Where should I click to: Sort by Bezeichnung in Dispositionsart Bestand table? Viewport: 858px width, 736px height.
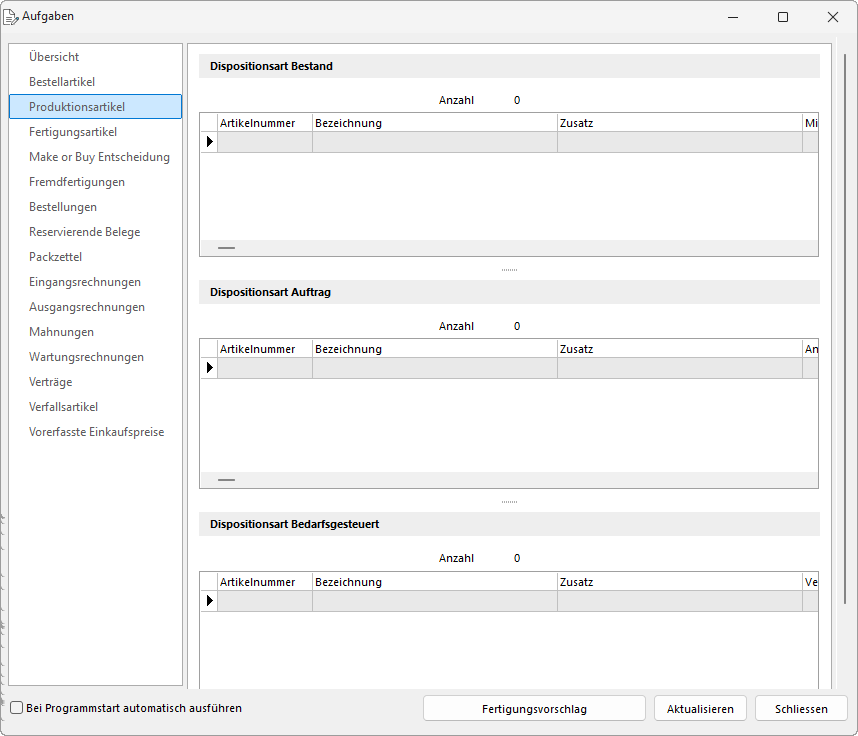tap(435, 123)
